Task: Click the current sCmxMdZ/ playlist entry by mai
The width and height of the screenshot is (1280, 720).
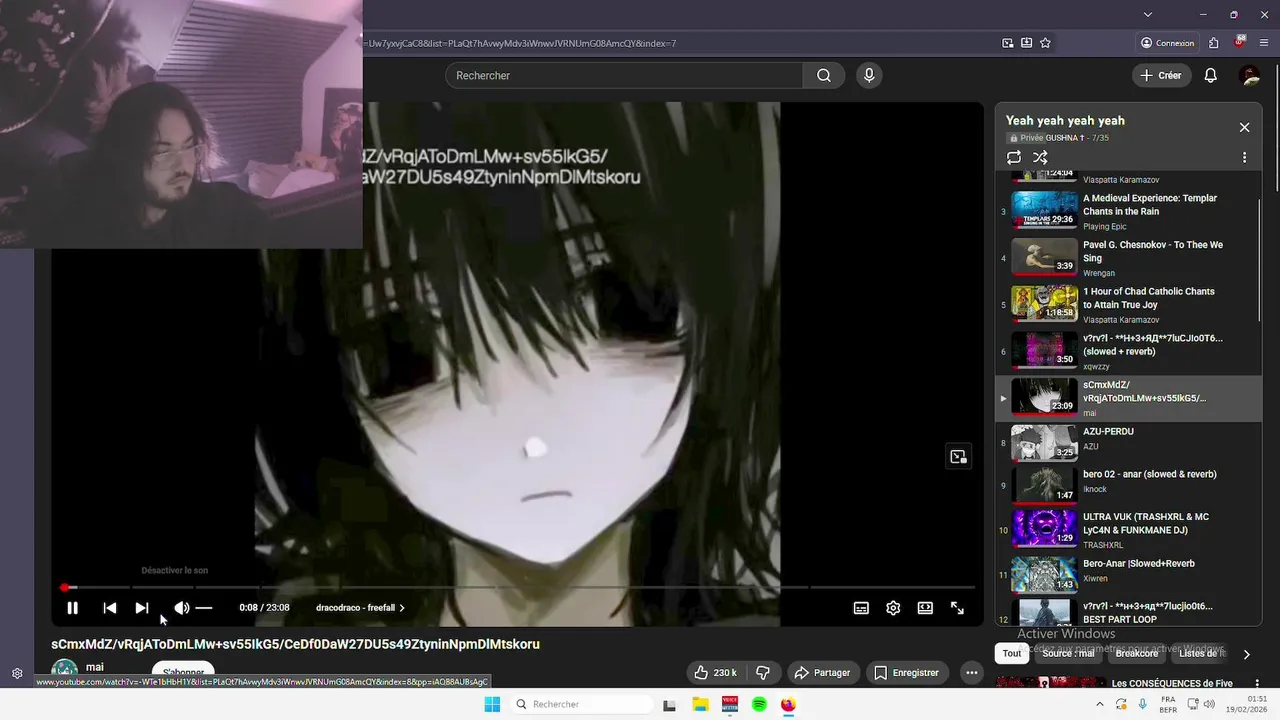Action: coord(1128,398)
